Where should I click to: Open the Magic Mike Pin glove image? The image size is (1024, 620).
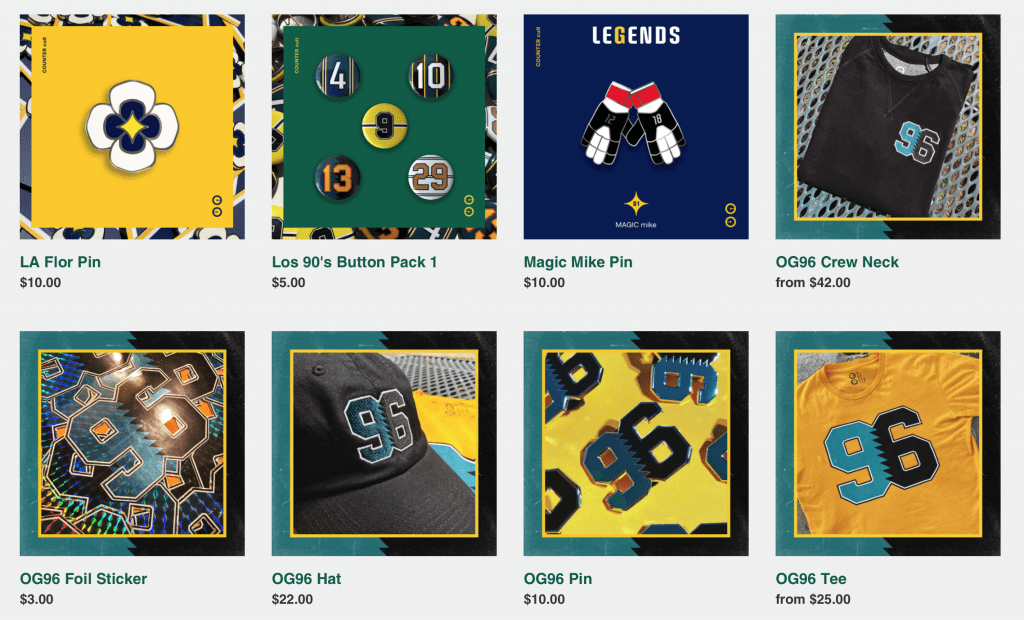tap(636, 127)
